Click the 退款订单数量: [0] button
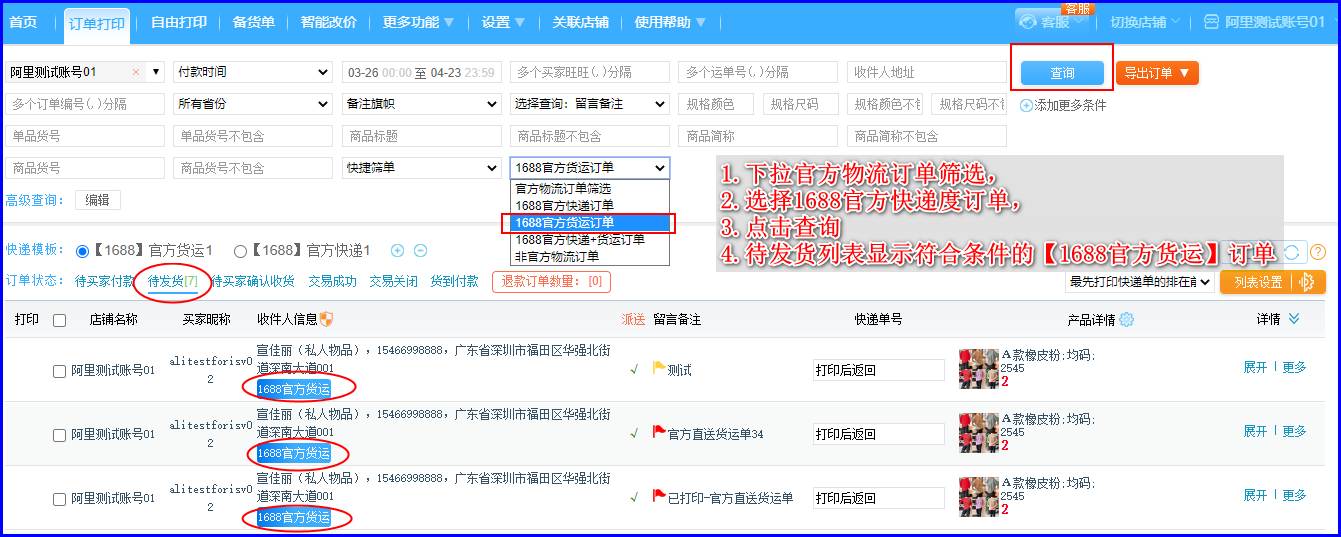The height and width of the screenshot is (537, 1341). (551, 282)
